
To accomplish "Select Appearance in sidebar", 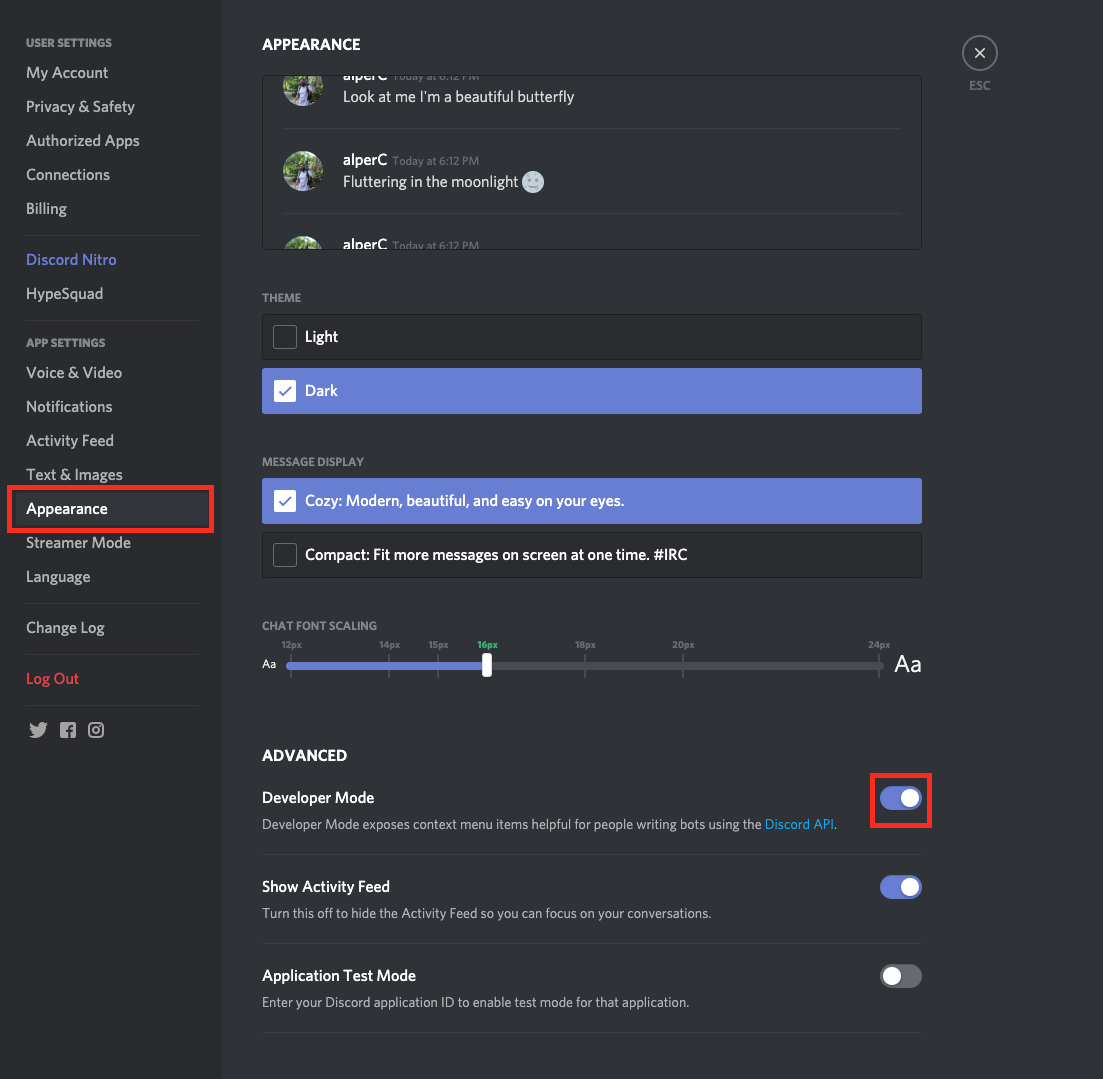I will 110,509.
